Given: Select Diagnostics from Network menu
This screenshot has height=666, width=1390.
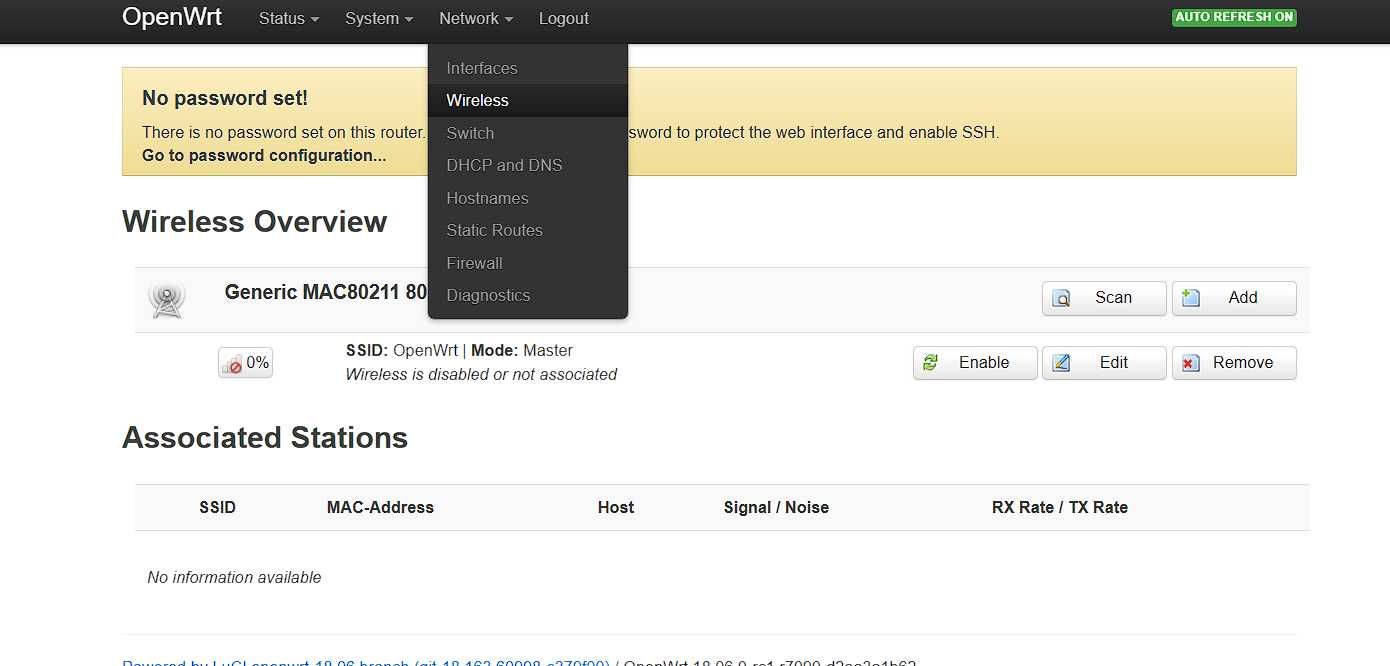Looking at the screenshot, I should point(528,295).
